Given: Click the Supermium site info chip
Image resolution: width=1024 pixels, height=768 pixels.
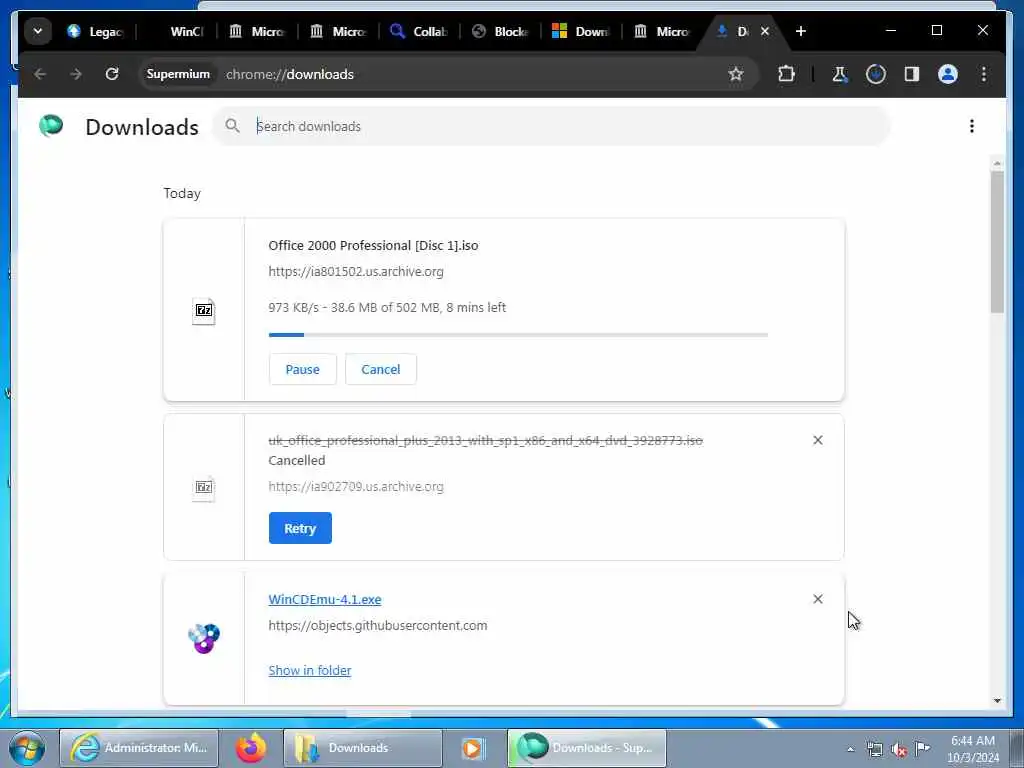Looking at the screenshot, I should click(178, 74).
